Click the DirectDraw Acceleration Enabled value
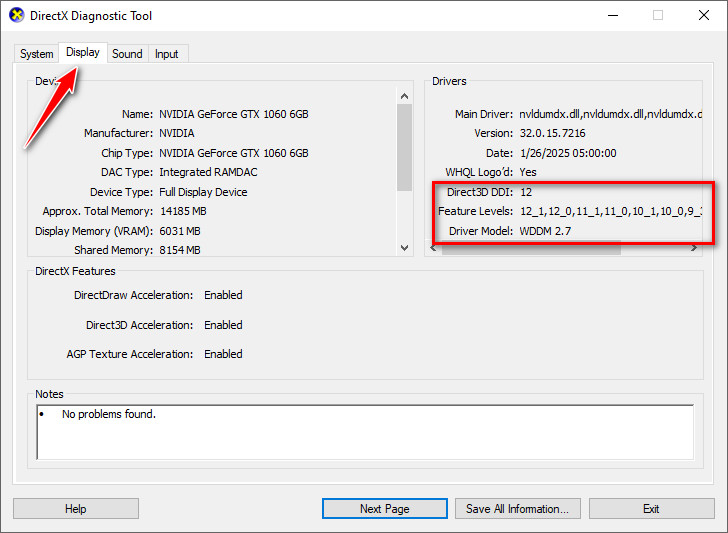Viewport: 728px width, 533px height. pos(223,295)
